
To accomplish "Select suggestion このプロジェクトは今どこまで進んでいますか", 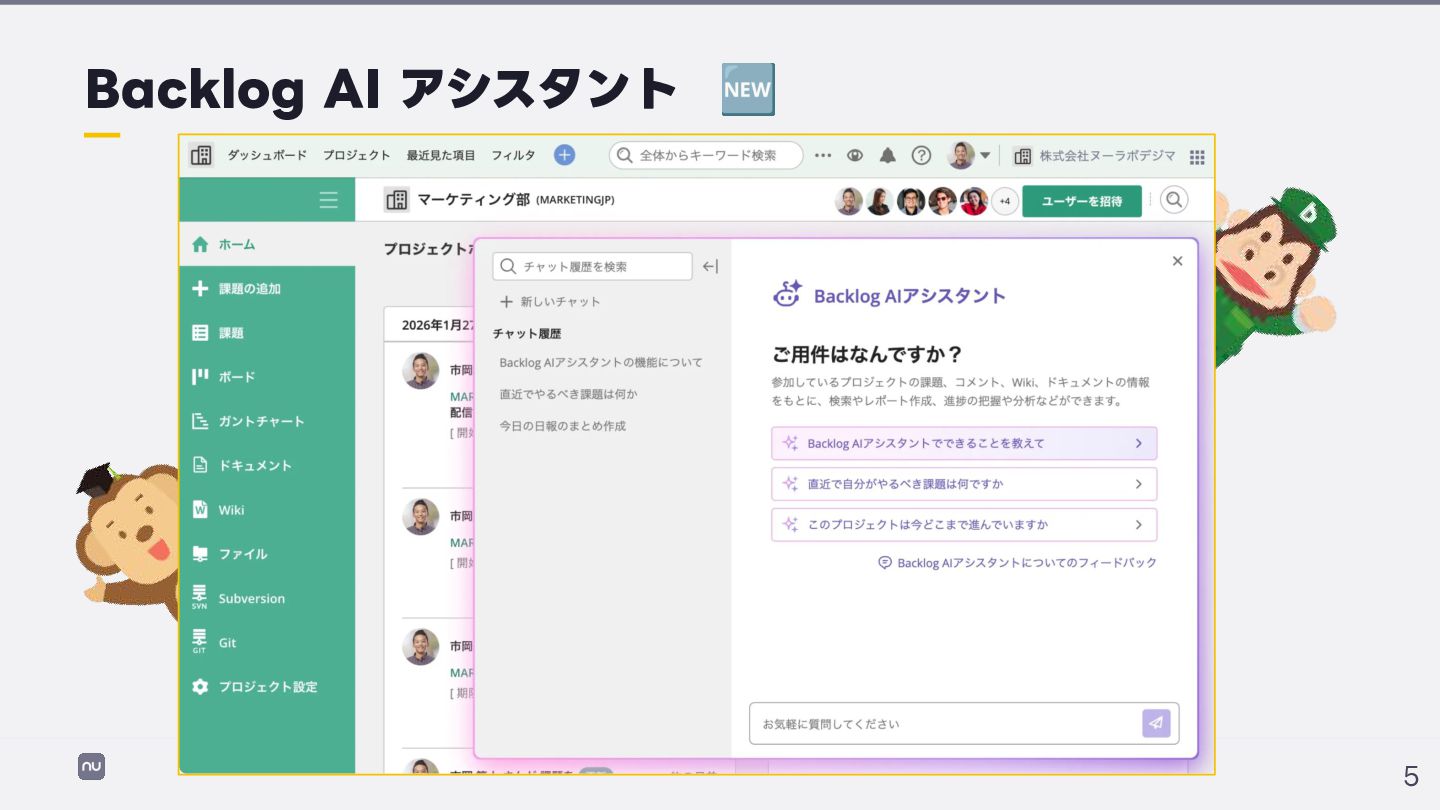I will click(x=964, y=524).
